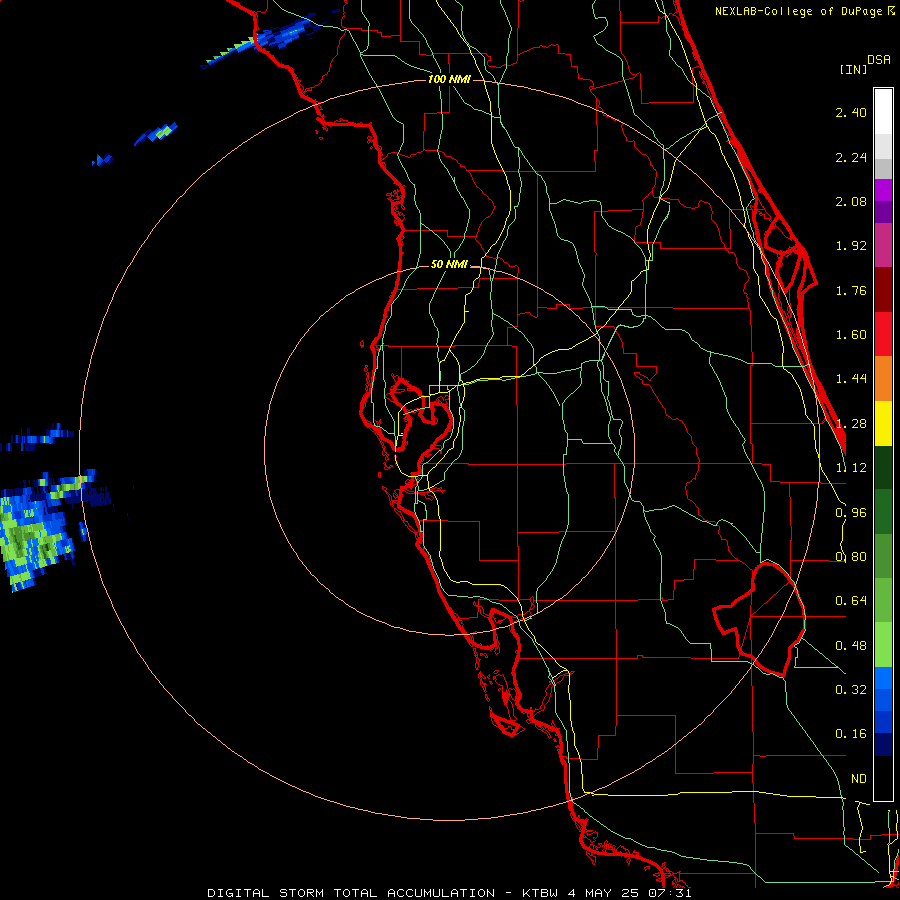900x900 pixels.
Task: Click the 2.24 legend value
Action: [x=851, y=157]
